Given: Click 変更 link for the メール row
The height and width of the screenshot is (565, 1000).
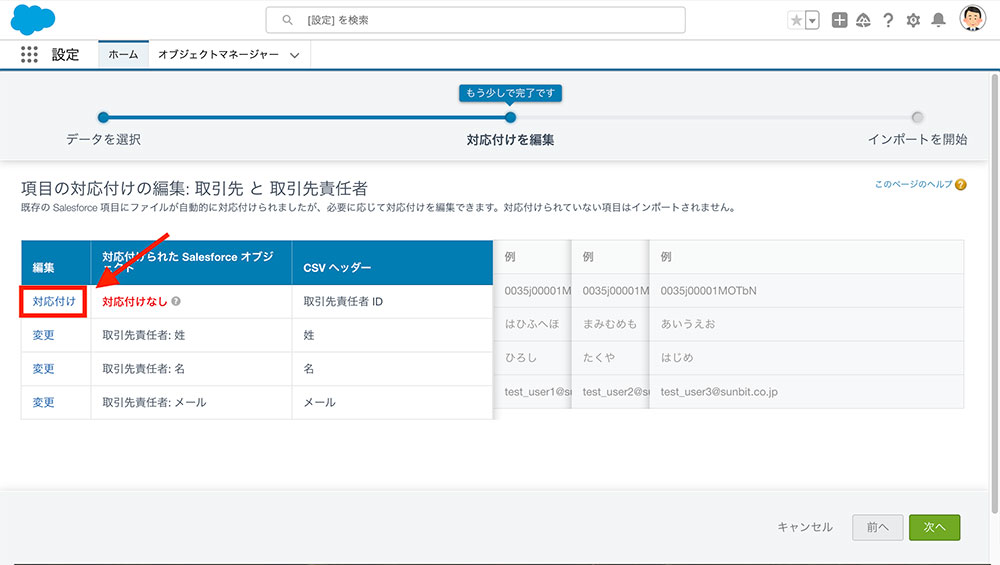Looking at the screenshot, I should 43,402.
